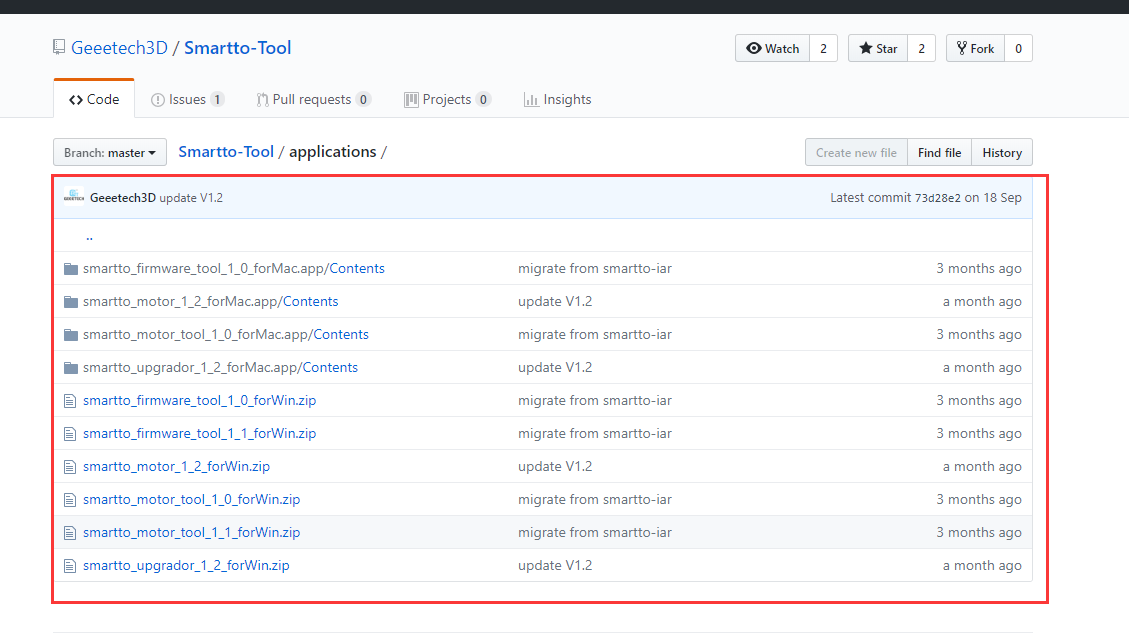Image resolution: width=1129 pixels, height=641 pixels.
Task: Open smartto_firmware_tool_1_1_forWin.zip
Action: 199,434
